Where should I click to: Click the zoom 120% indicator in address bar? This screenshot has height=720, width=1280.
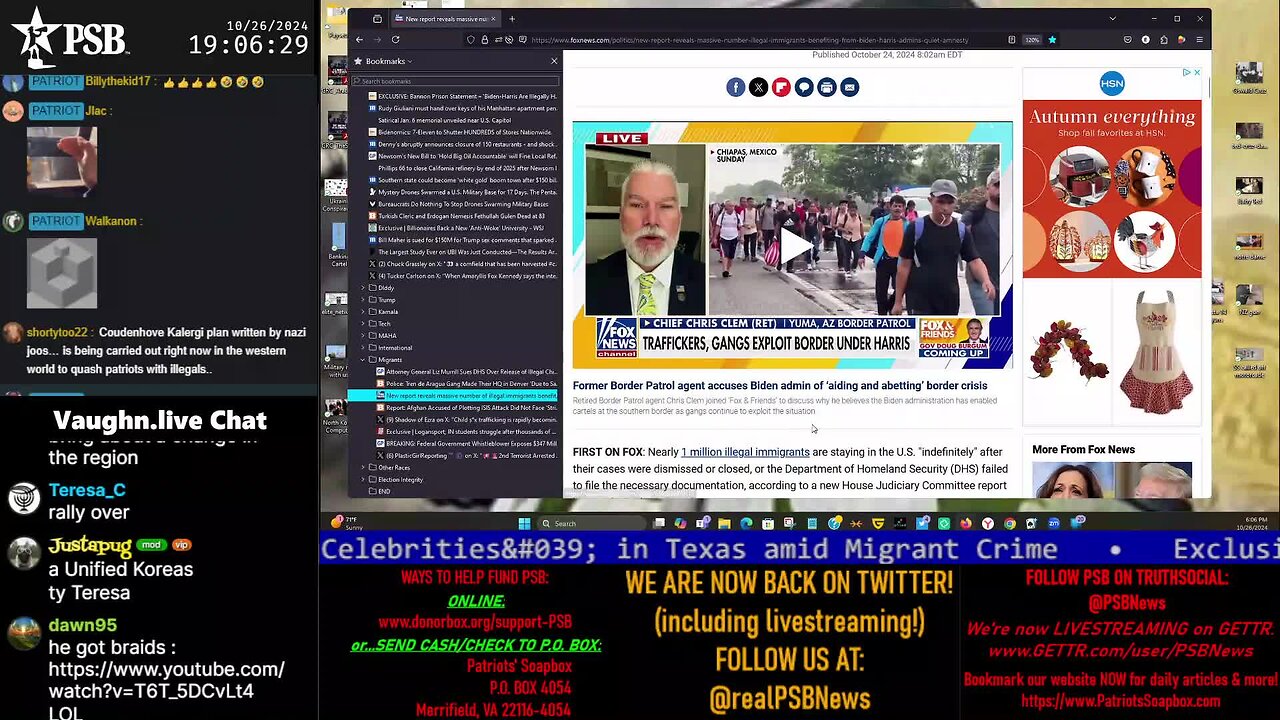[1032, 39]
